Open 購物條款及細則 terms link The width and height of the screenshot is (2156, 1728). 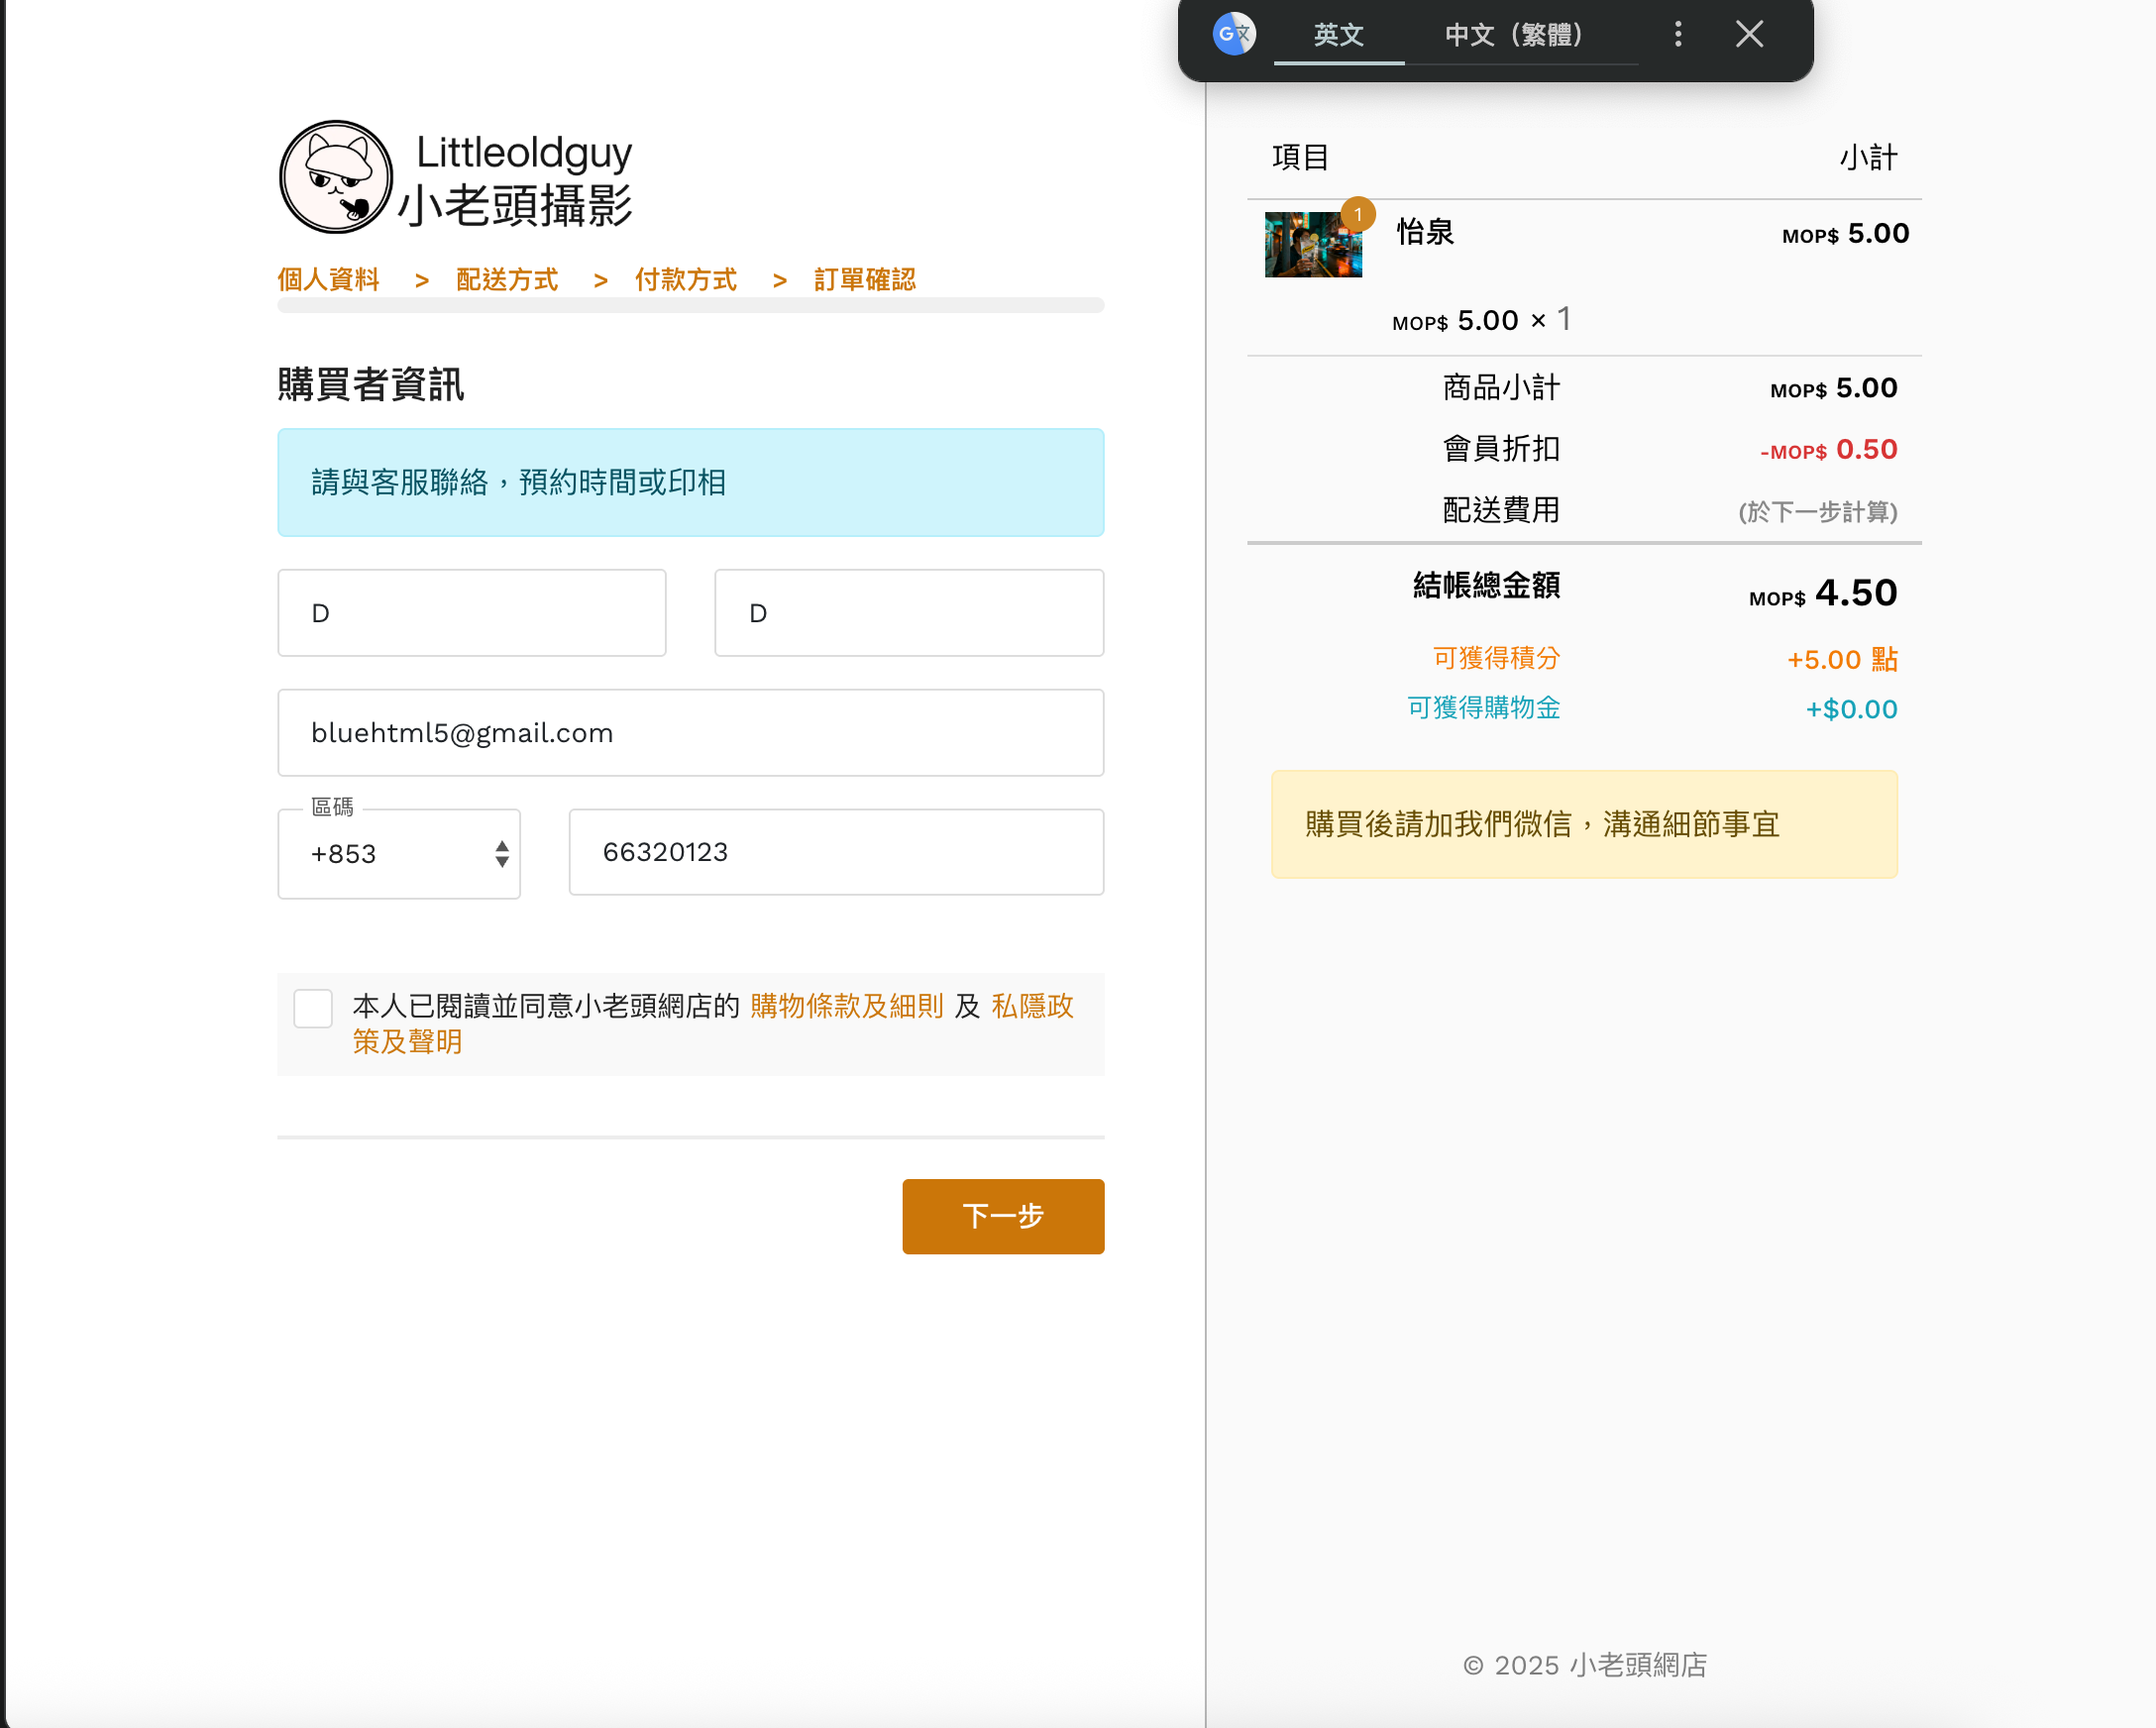846,1006
